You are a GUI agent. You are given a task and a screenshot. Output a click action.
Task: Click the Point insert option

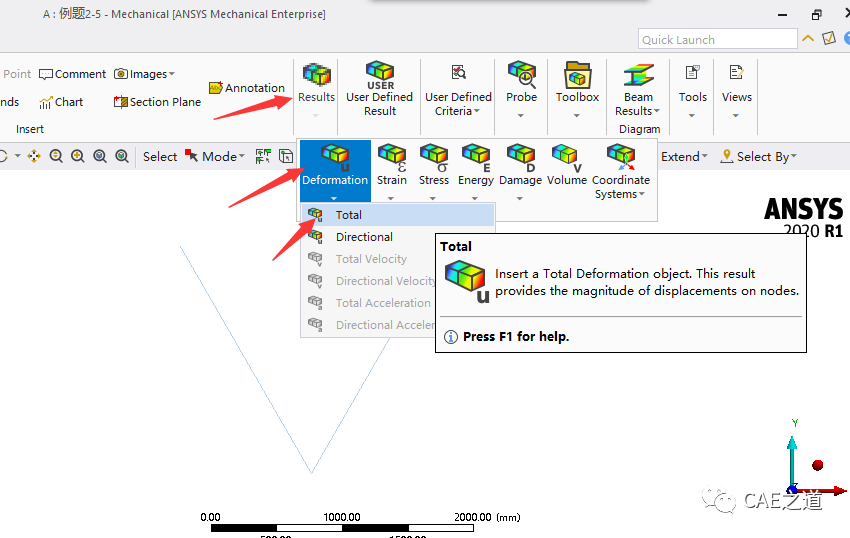[x=17, y=74]
